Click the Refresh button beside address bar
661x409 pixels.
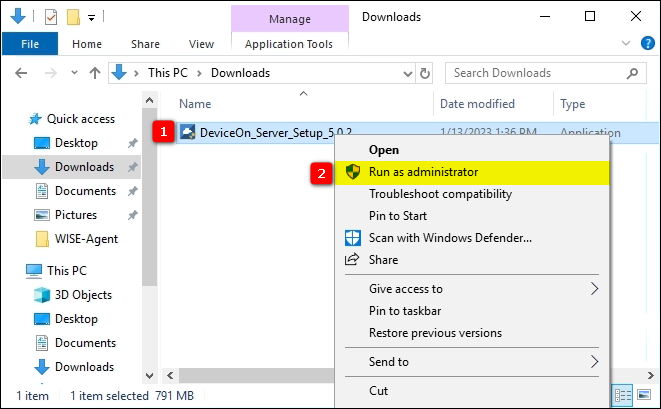coord(425,73)
